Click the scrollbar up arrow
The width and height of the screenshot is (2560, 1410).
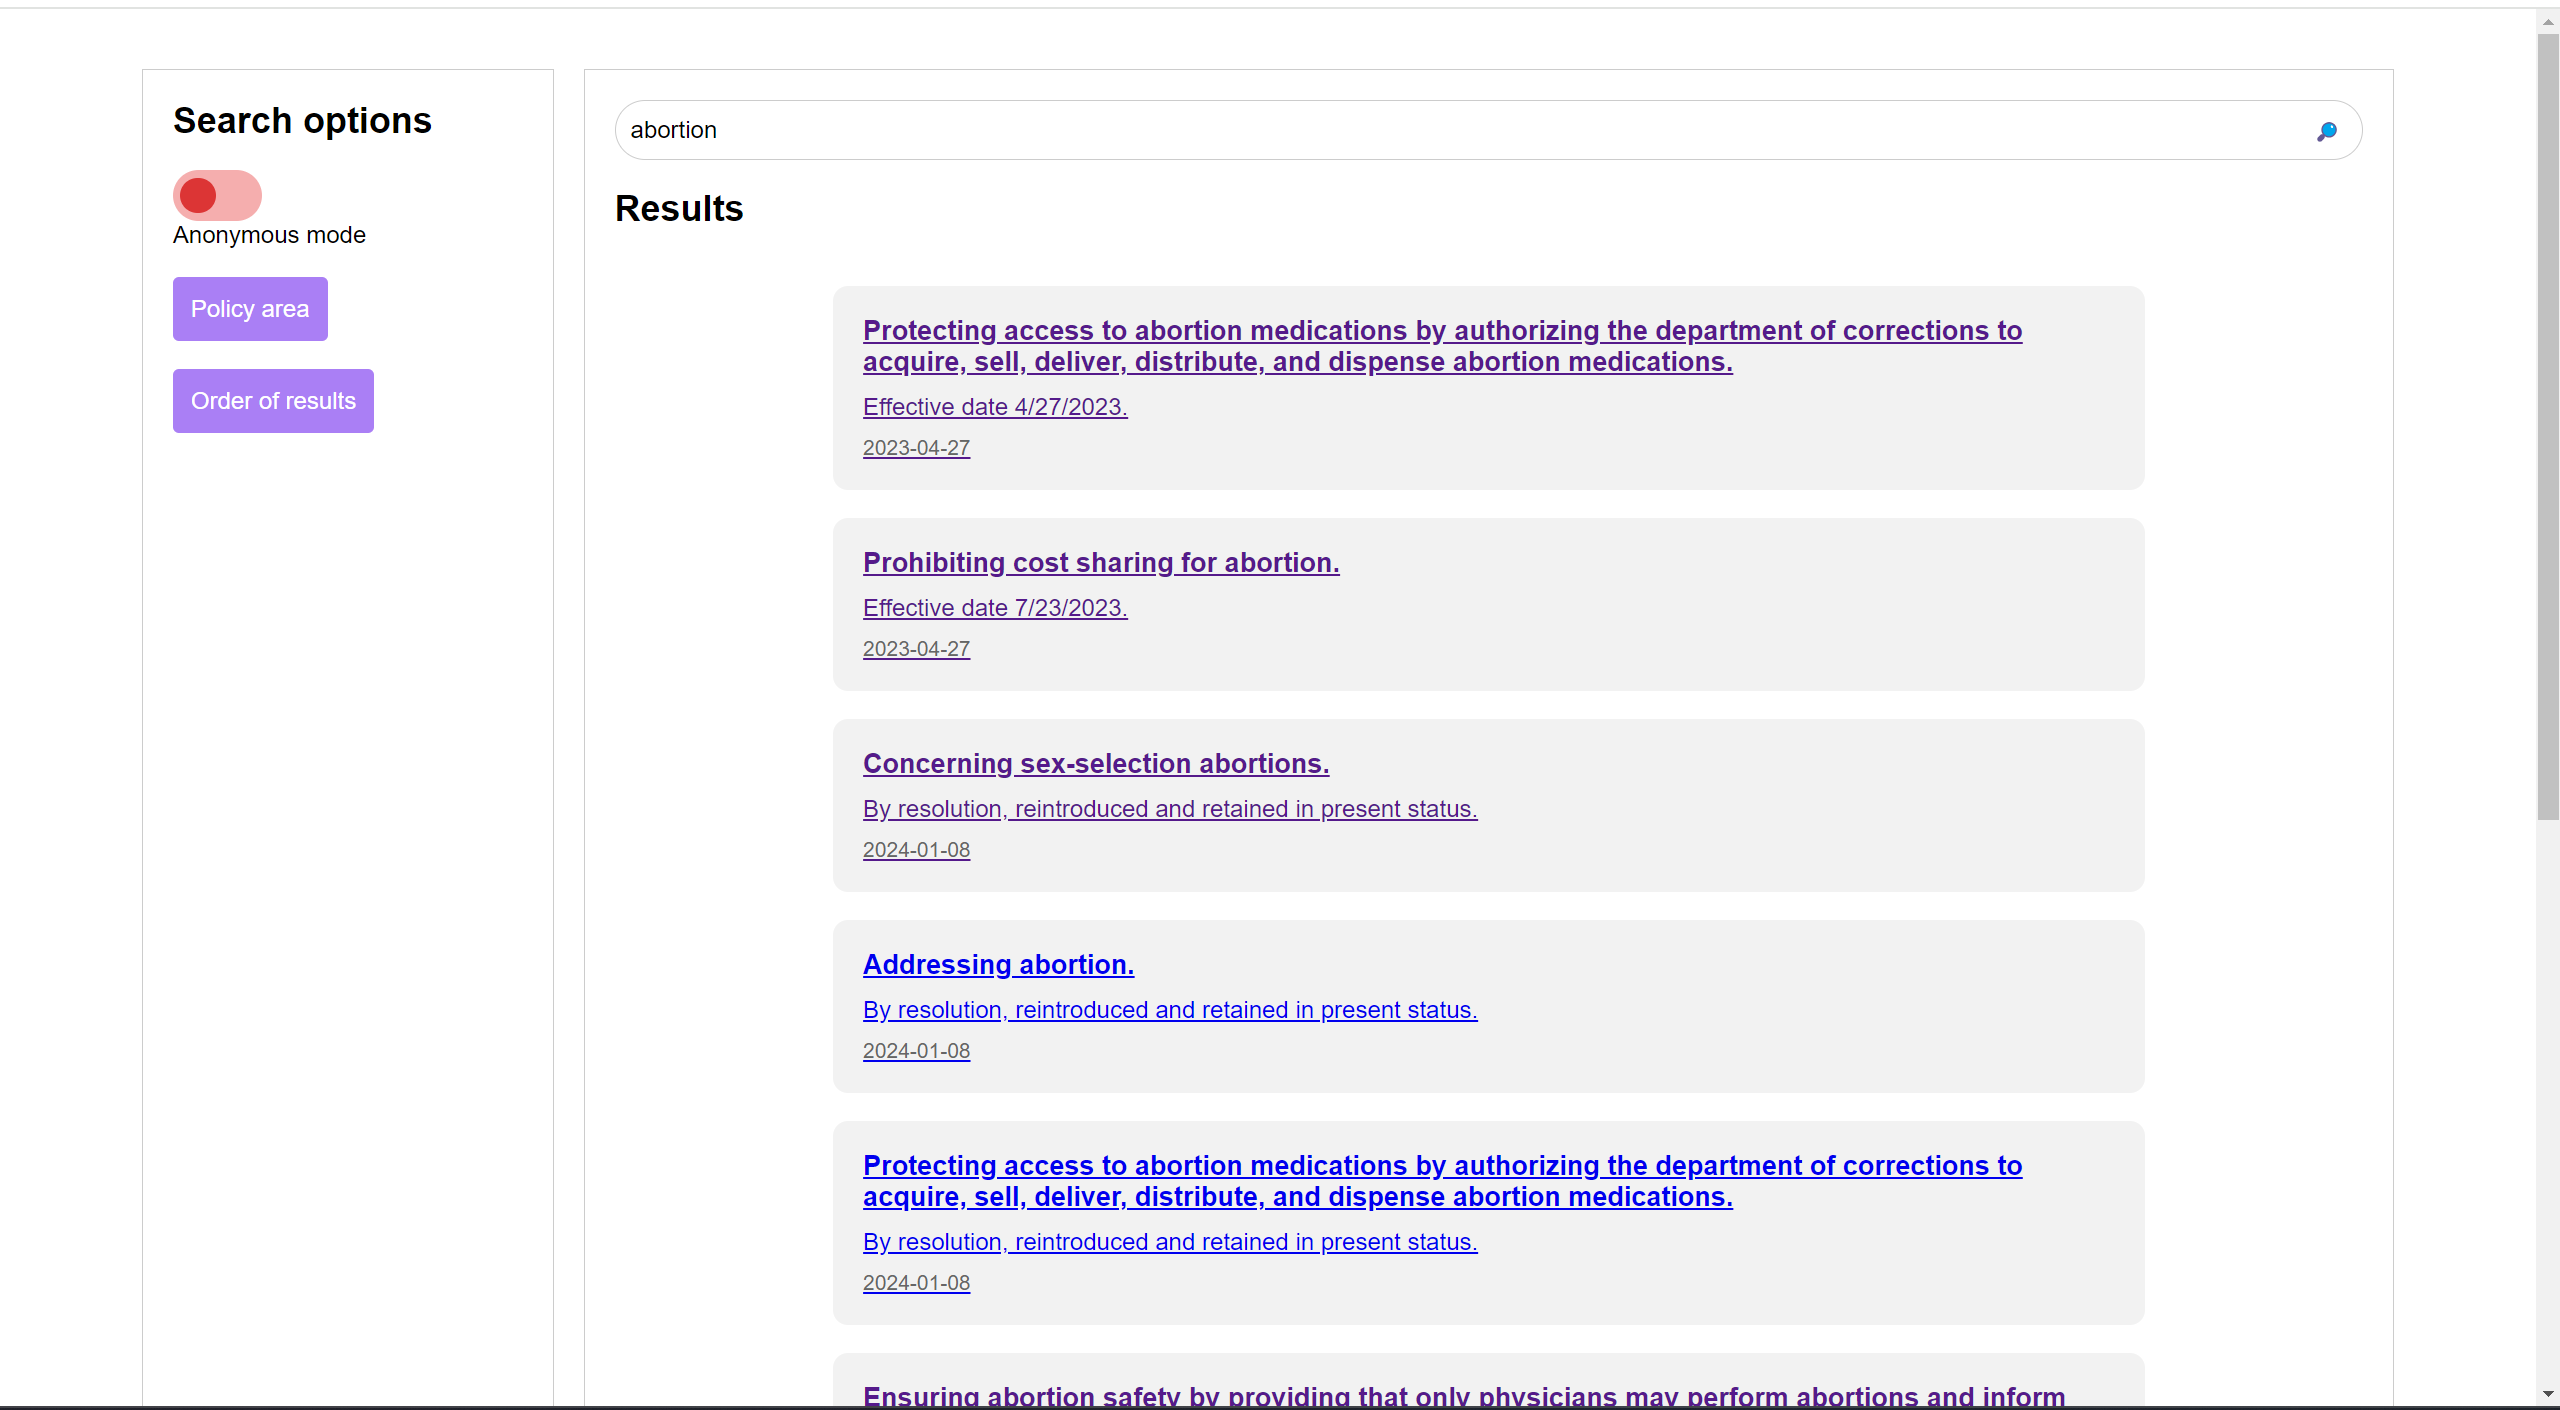tap(2547, 21)
